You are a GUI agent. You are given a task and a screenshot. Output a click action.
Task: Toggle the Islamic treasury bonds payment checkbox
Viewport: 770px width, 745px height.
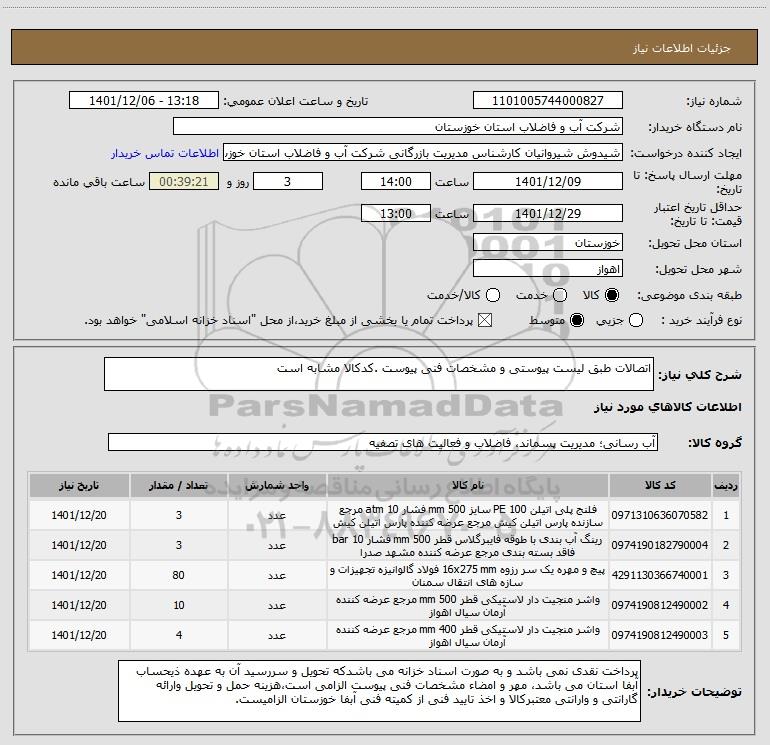(x=485, y=320)
